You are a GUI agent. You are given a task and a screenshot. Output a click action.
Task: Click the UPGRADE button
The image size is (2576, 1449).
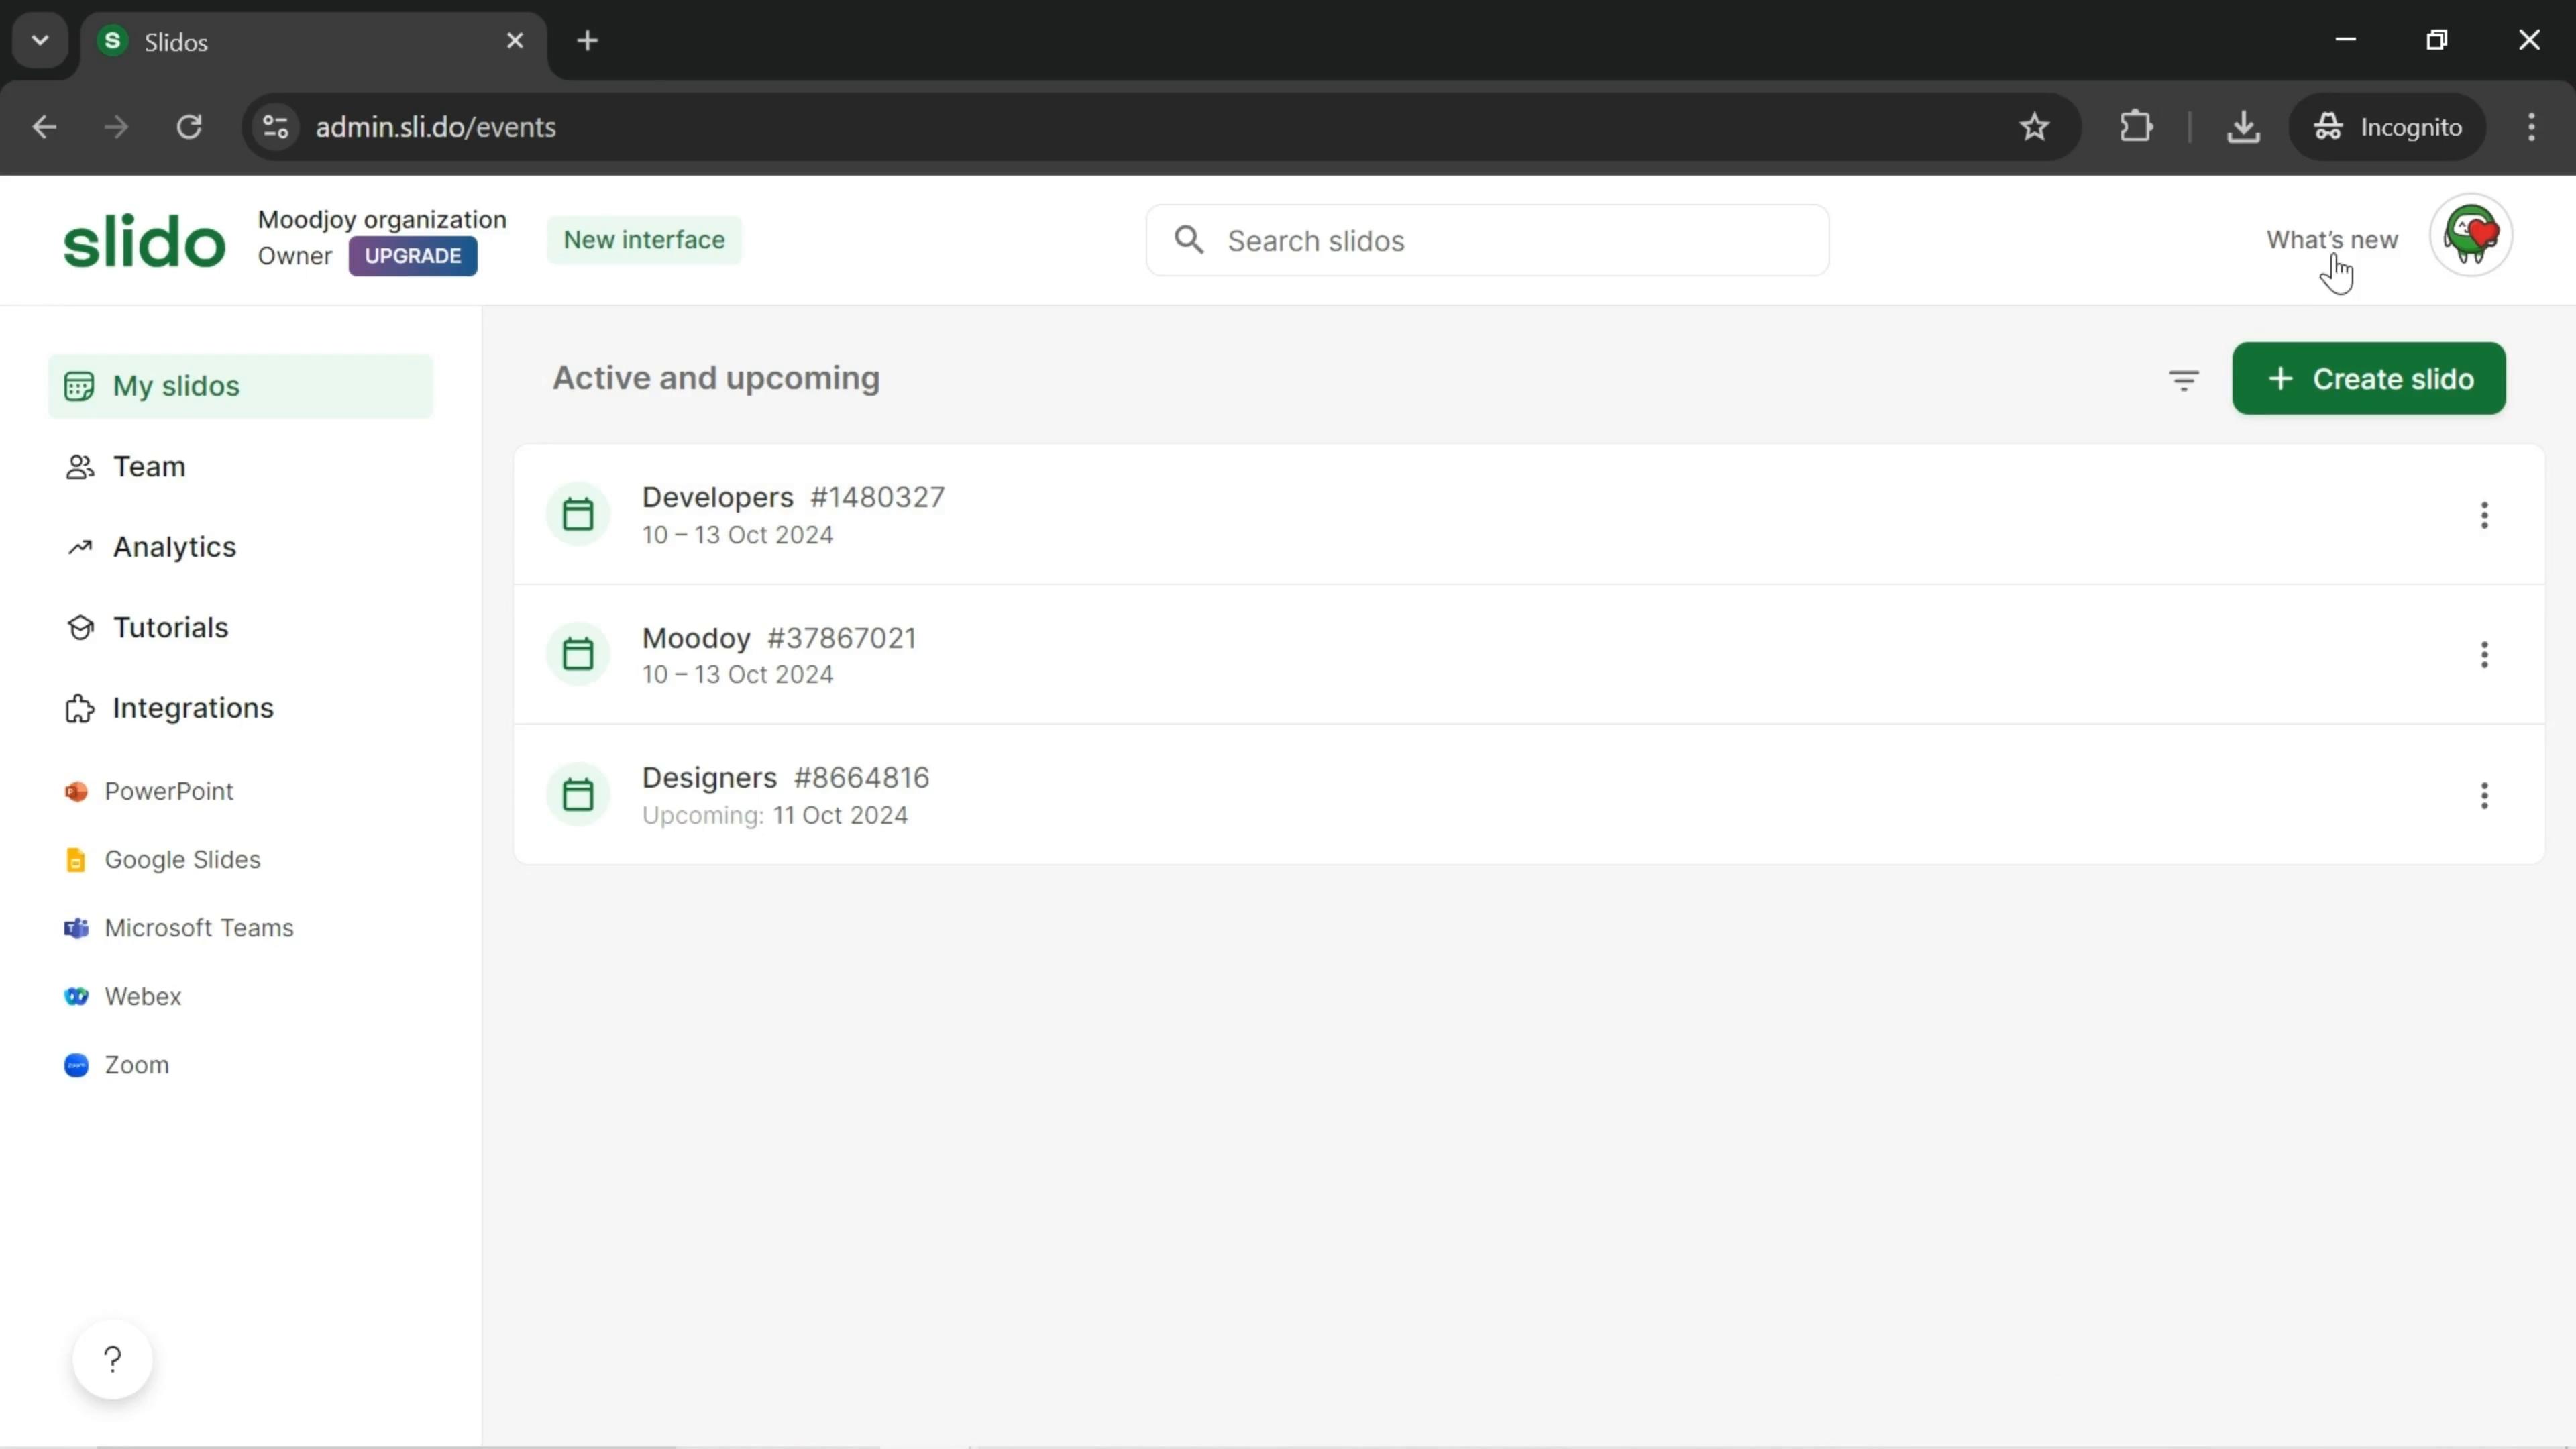(x=413, y=255)
